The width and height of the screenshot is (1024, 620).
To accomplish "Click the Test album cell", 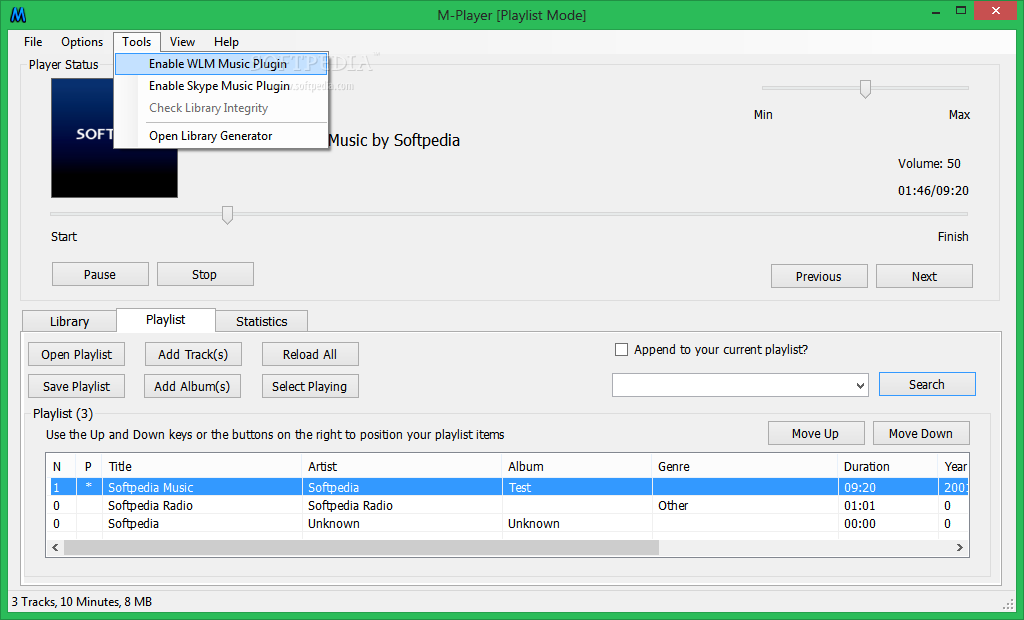I will coord(577,487).
